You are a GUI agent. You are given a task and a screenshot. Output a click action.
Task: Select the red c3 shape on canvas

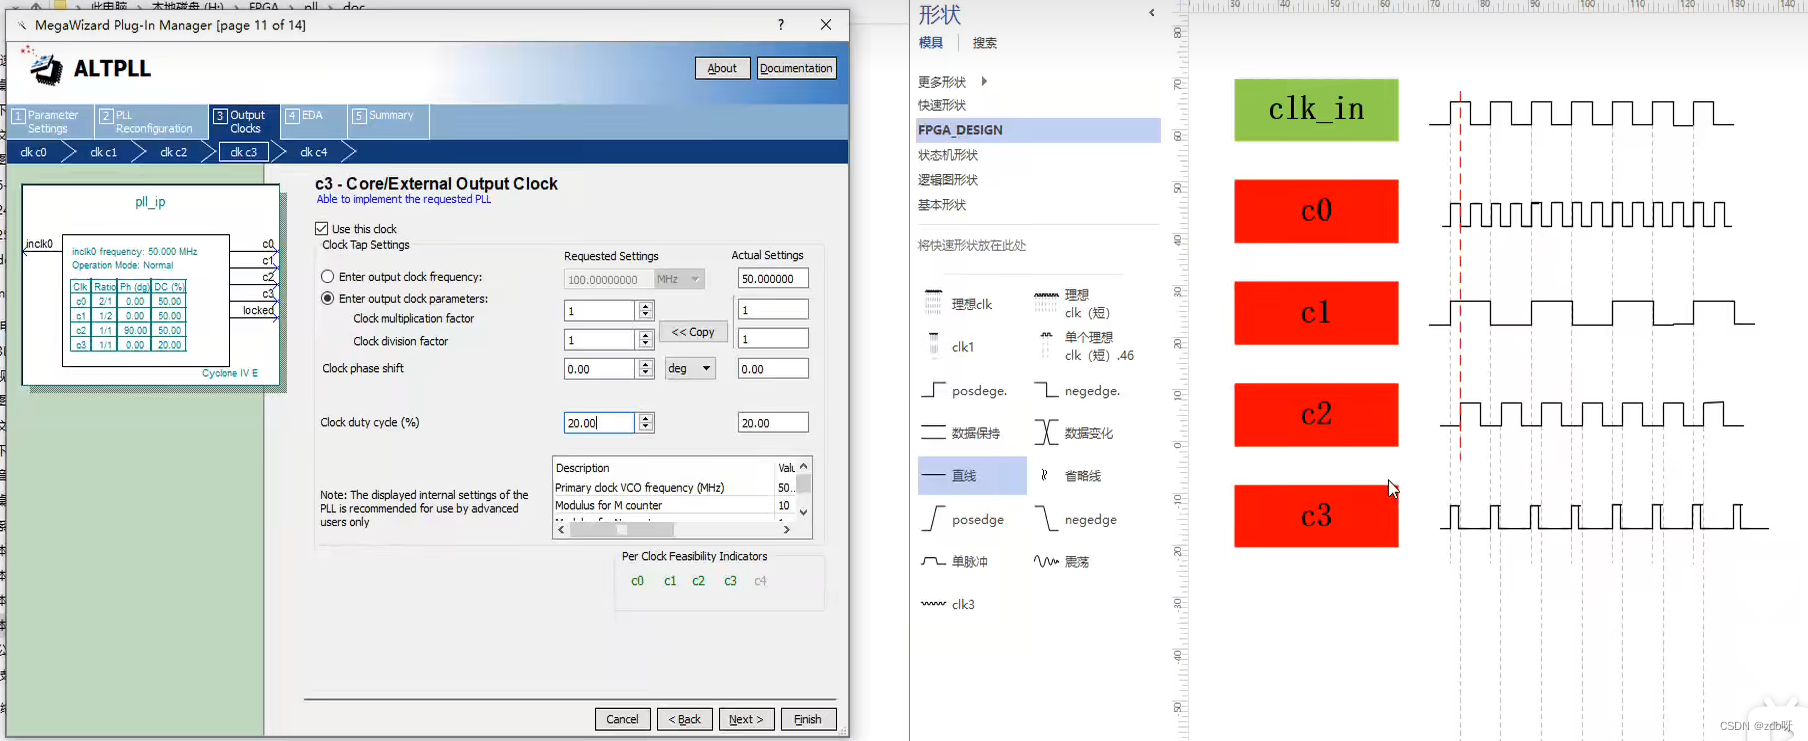1316,516
